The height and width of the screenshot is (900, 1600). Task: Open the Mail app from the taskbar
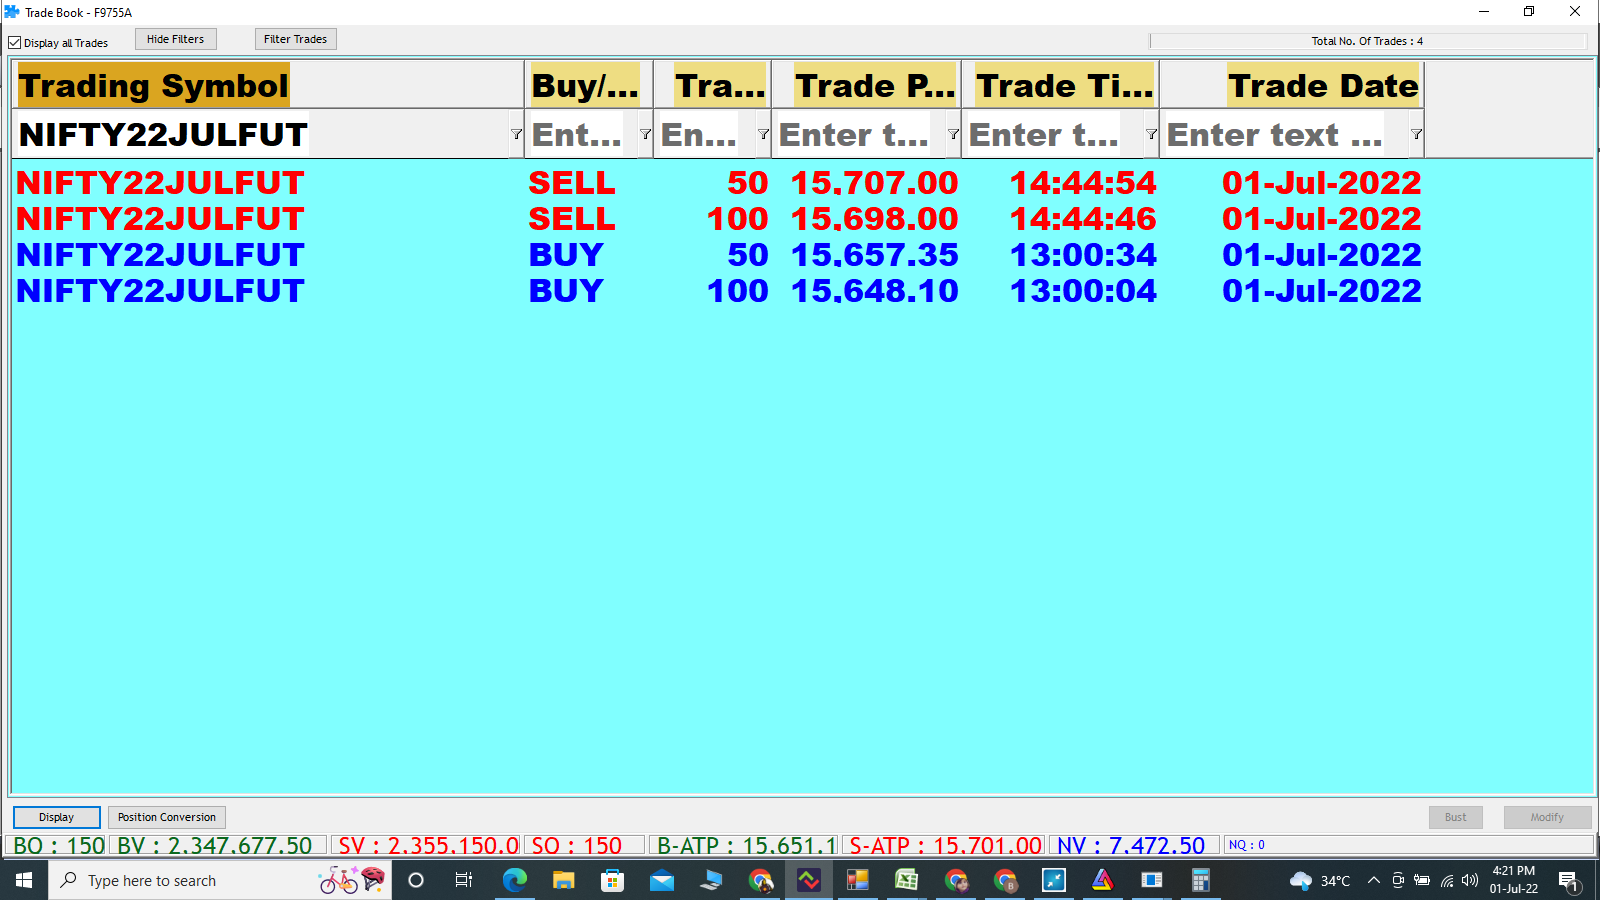[661, 880]
